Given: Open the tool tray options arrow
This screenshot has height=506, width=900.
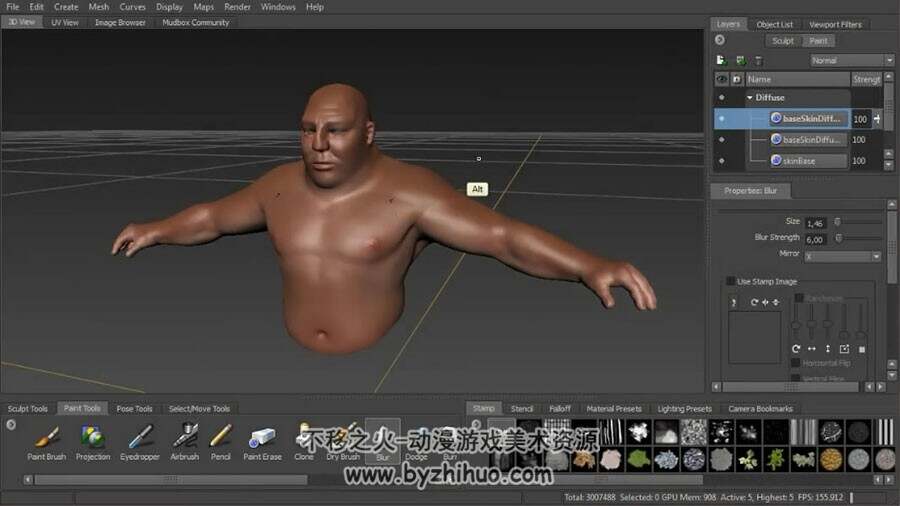Looking at the screenshot, I should (11, 425).
